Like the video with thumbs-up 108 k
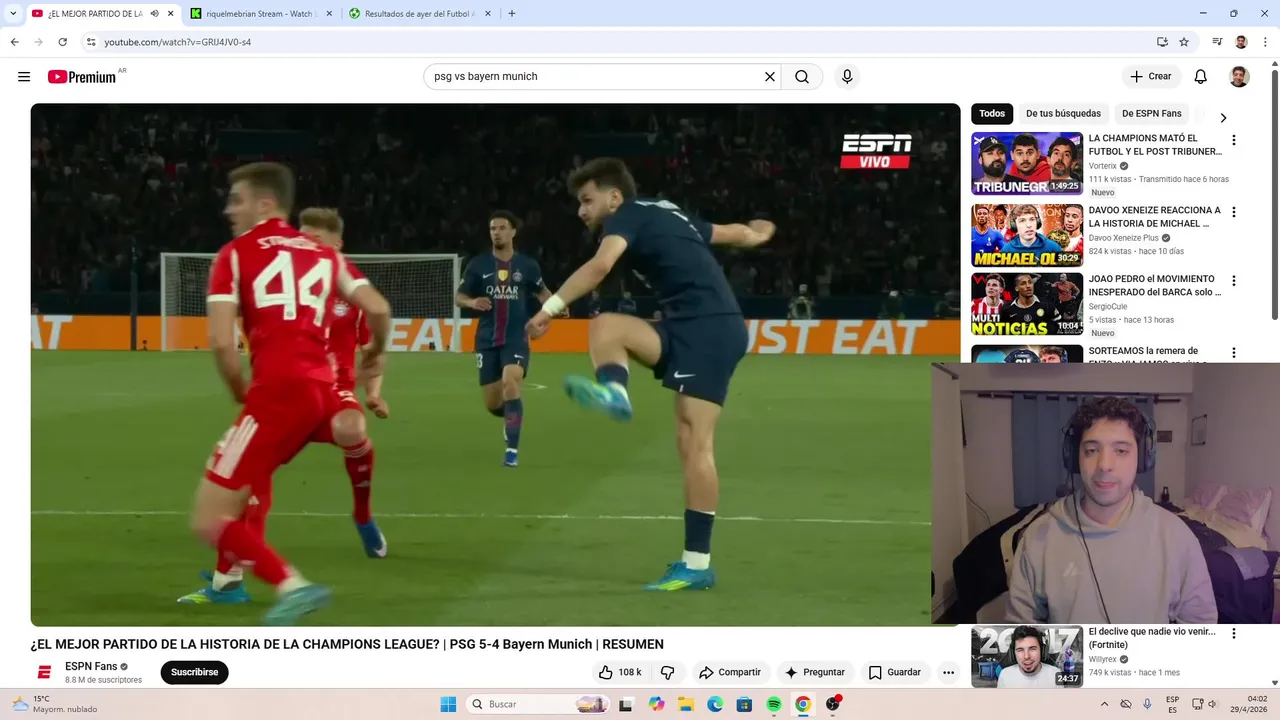 click(621, 672)
